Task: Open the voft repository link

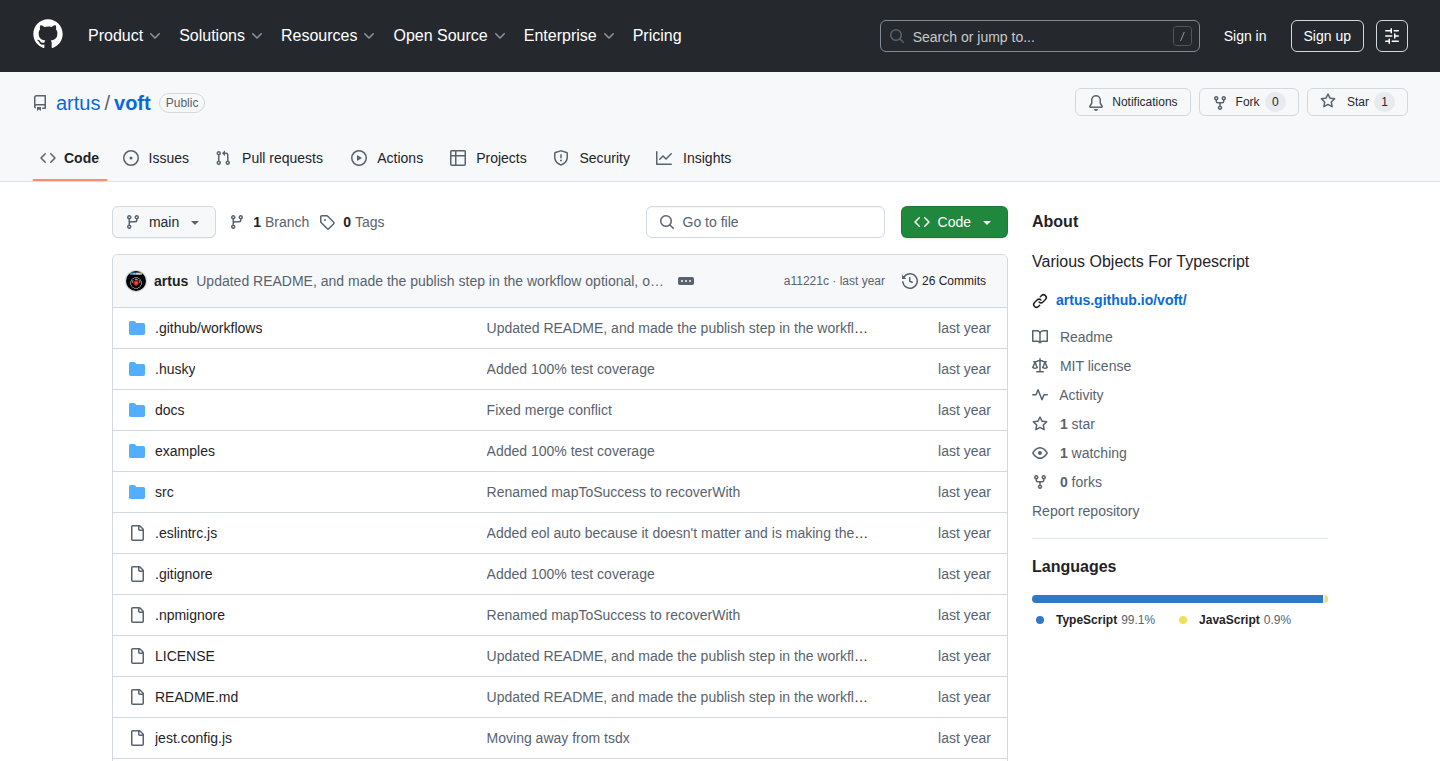Action: point(132,103)
